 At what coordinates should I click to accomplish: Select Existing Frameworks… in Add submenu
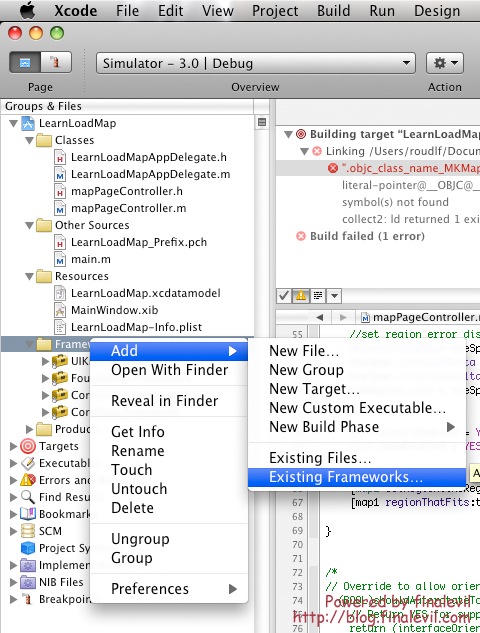[356, 477]
